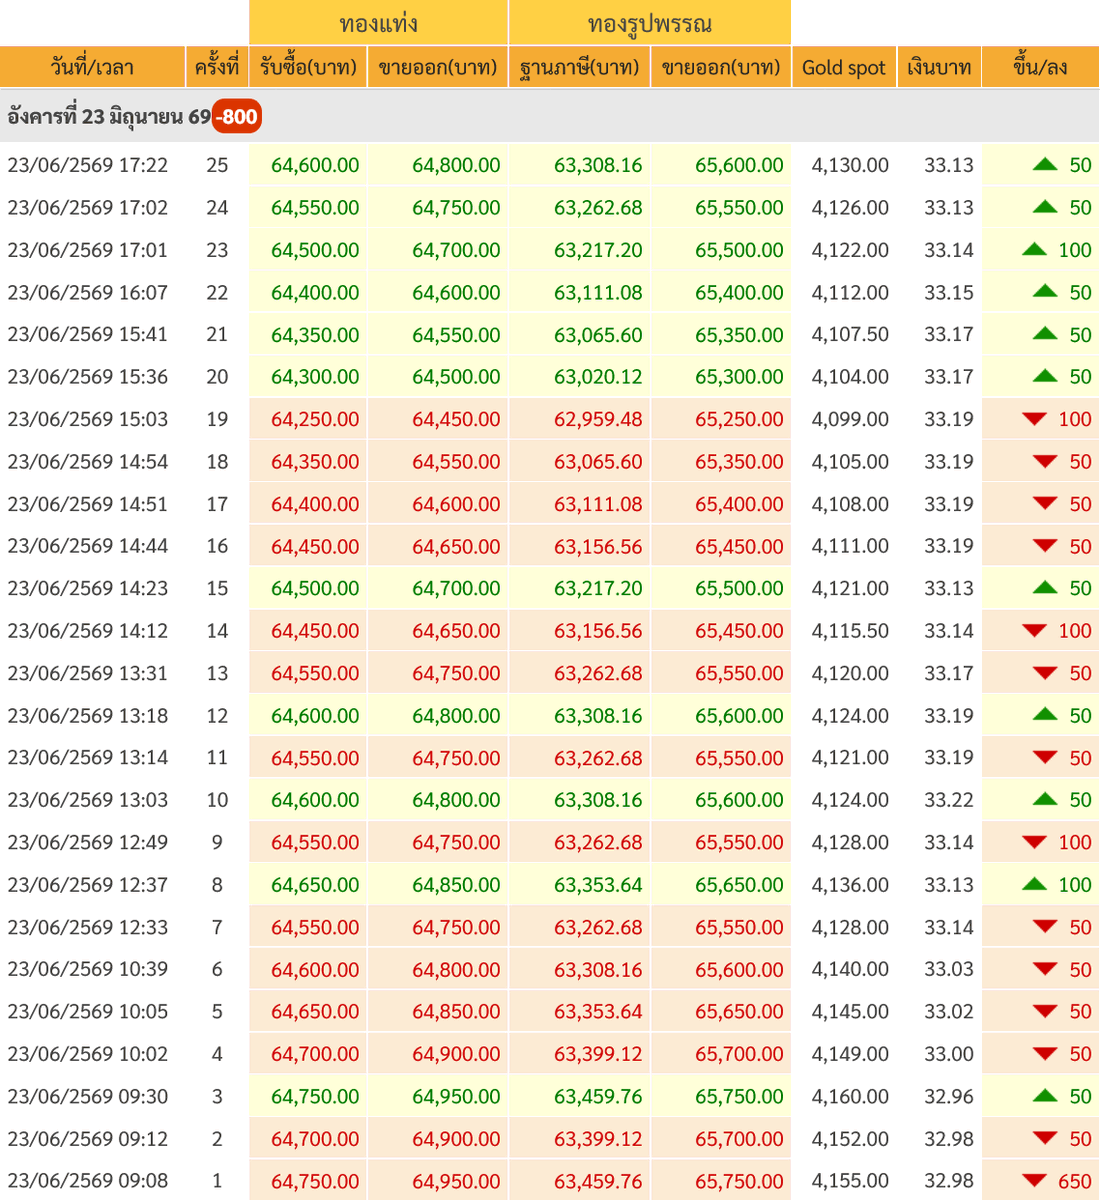Click the ครั้งที่ column header
Viewport: 1100px width, 1200px height.
(217, 67)
